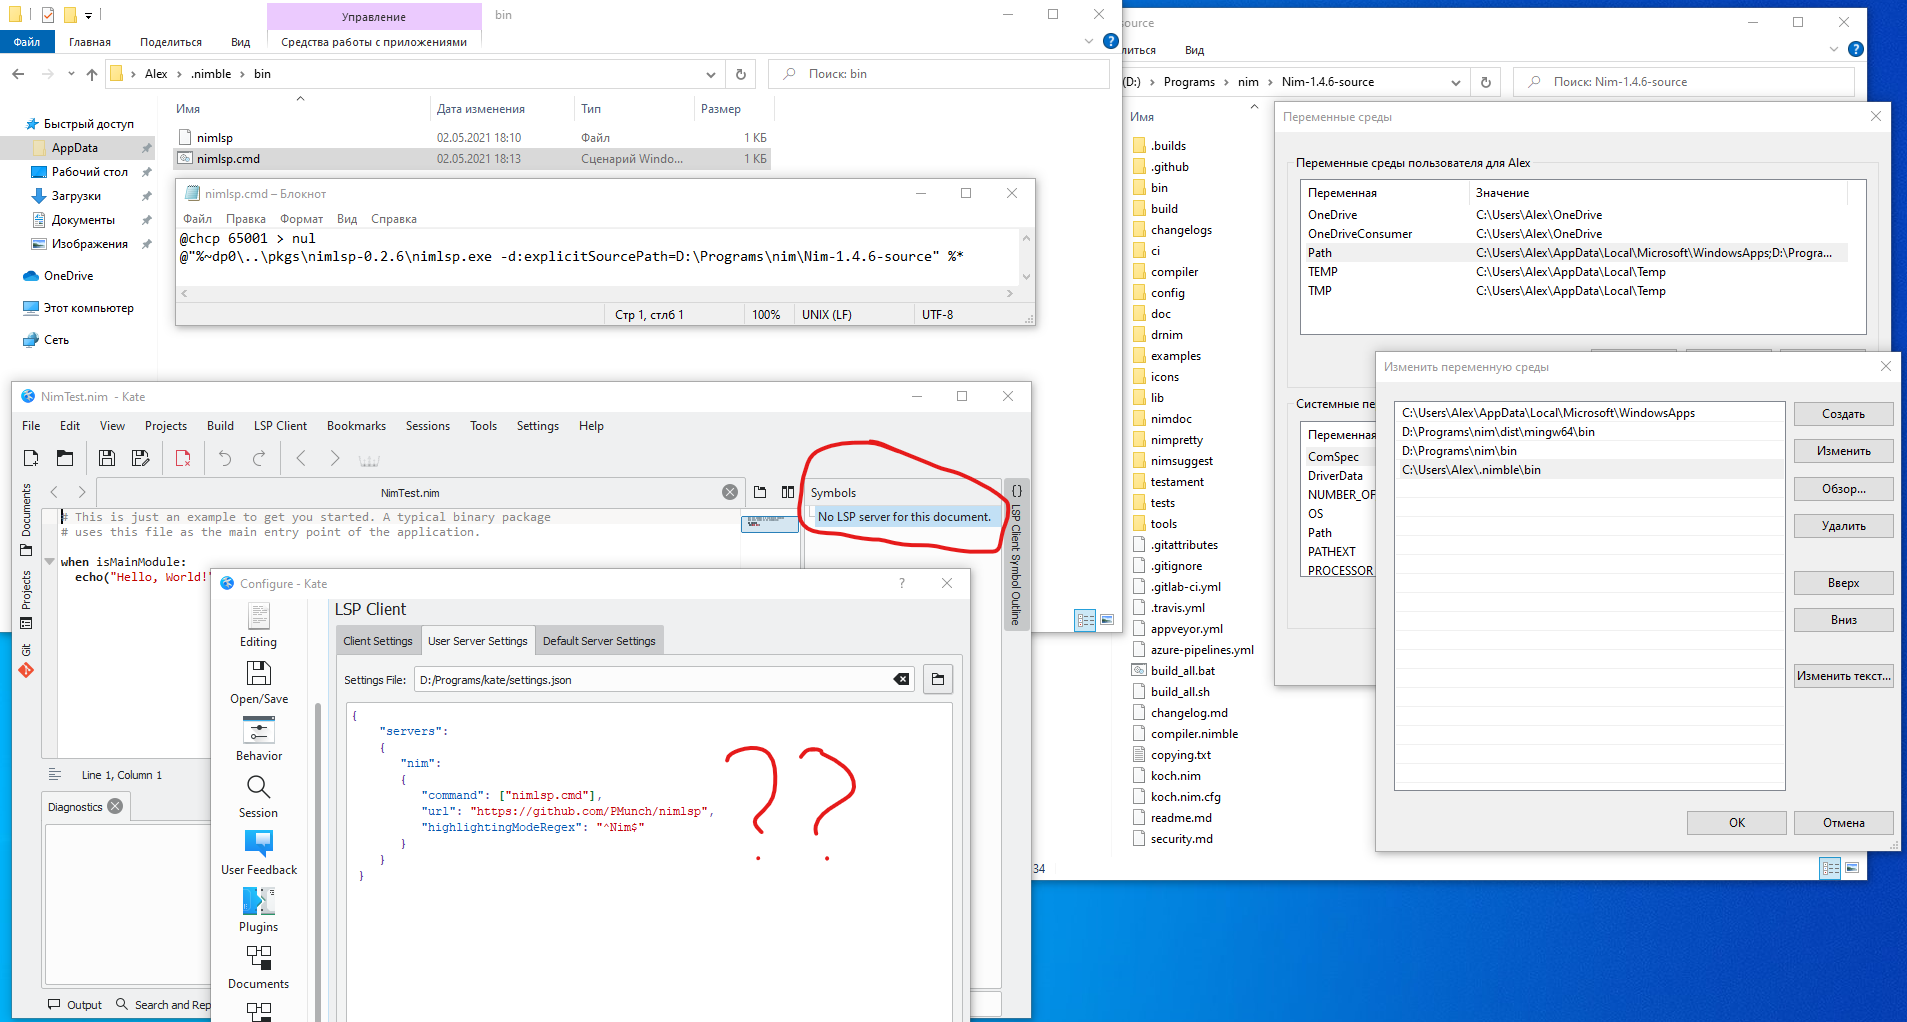
Task: Select nimlsp file in Explorer list
Action: (472, 137)
